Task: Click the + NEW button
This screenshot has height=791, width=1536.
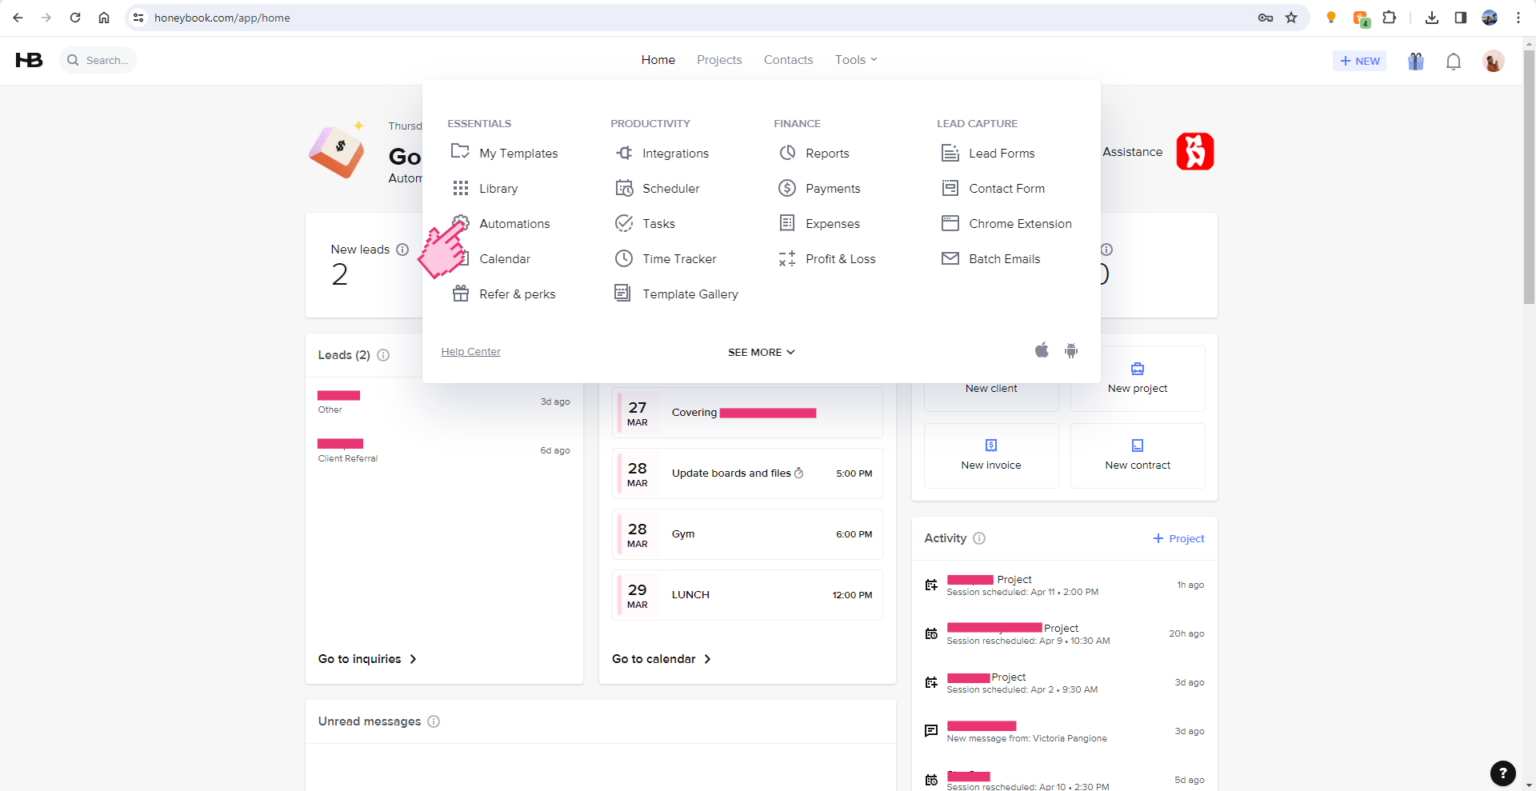Action: pos(1360,61)
